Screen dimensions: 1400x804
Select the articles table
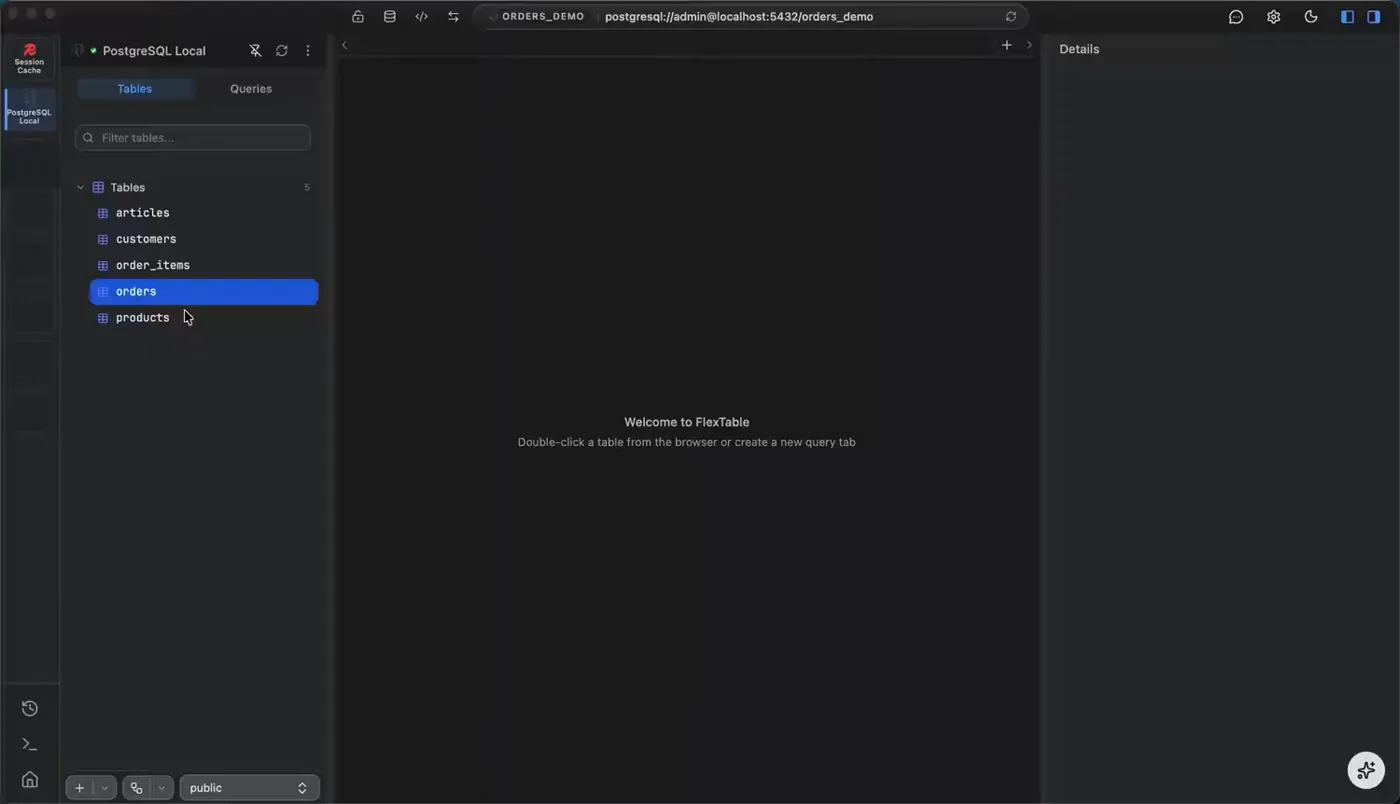(204, 213)
